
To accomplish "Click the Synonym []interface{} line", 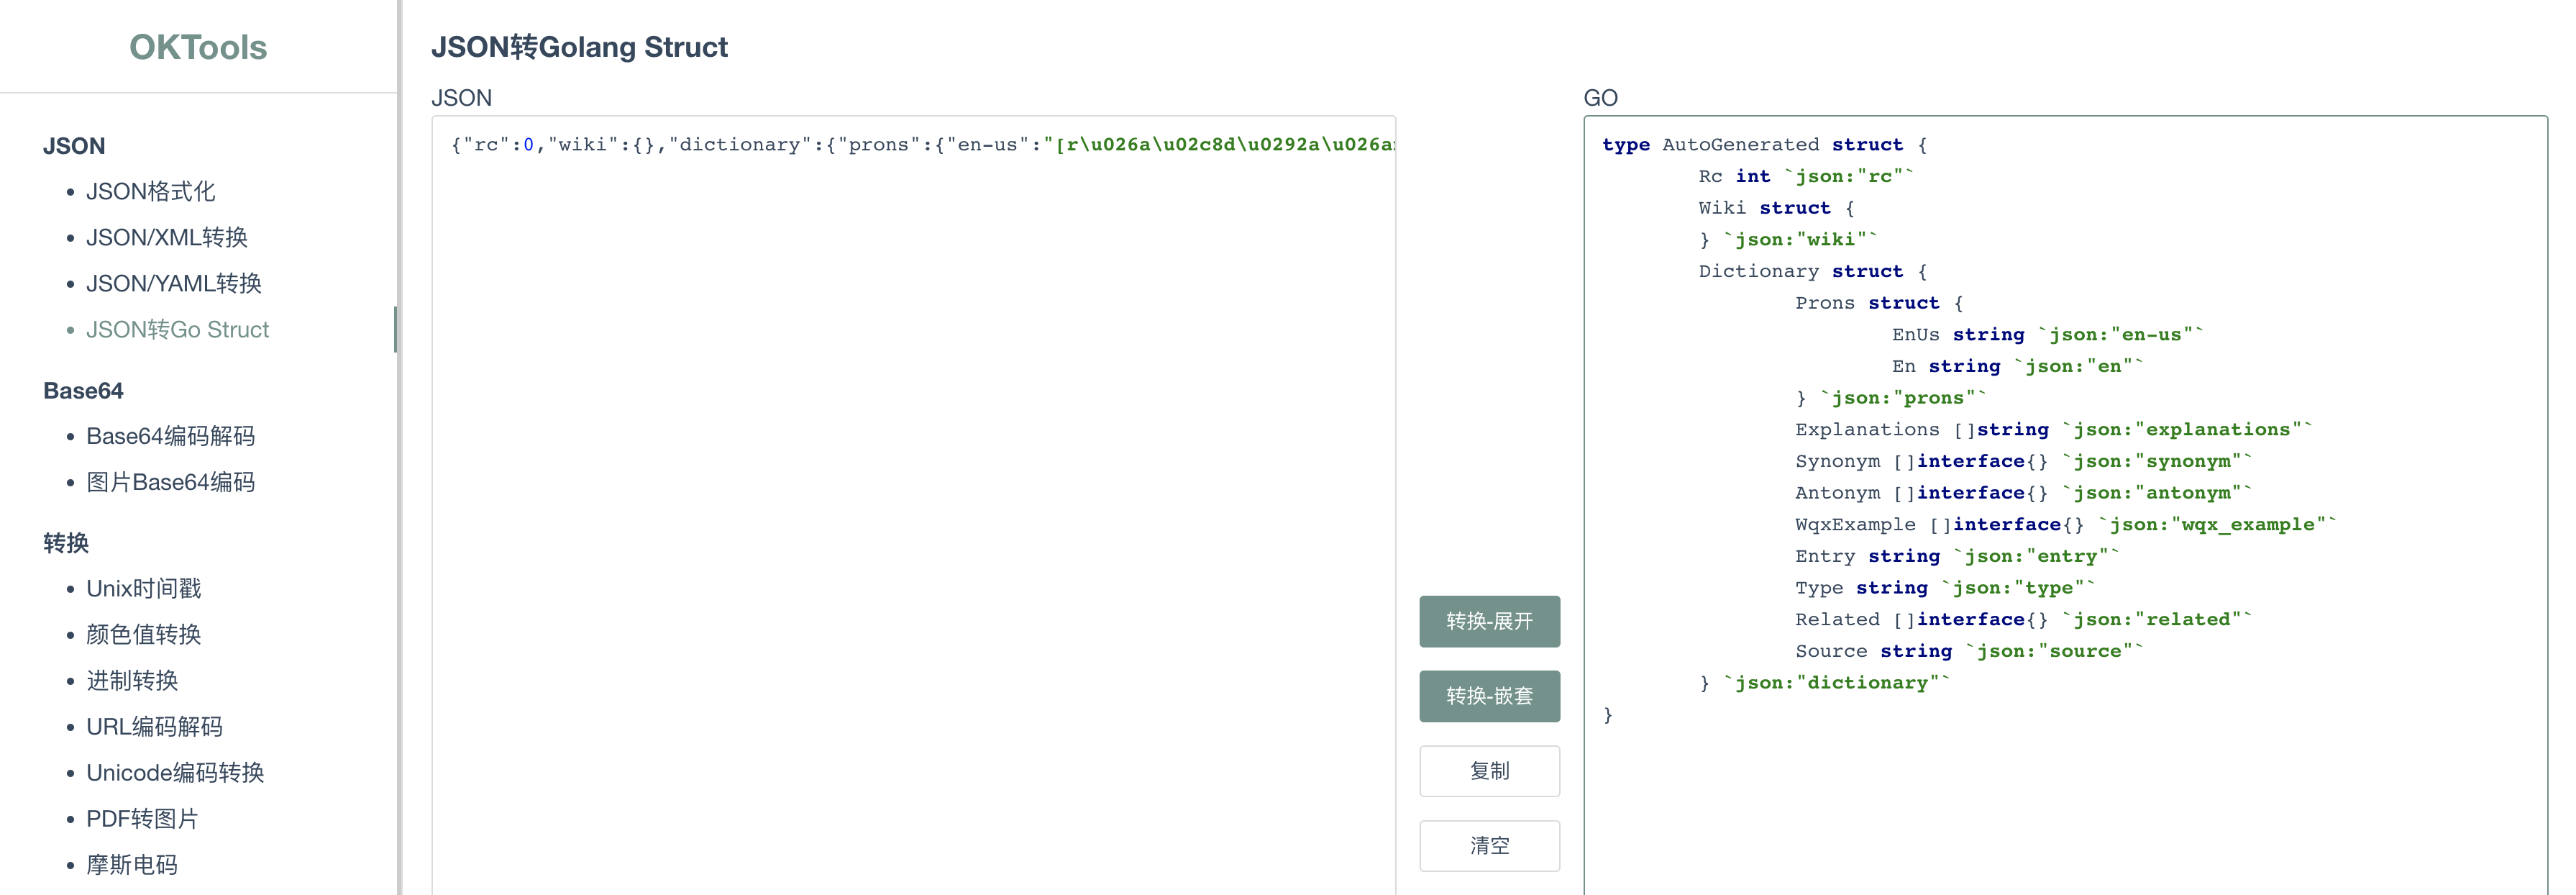I will [2023, 461].
